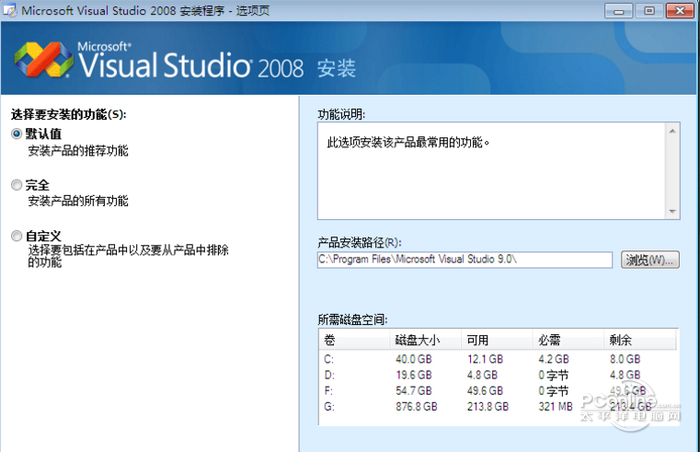This screenshot has width=700, height=452.
Task: Select the G: volume row
Action: pos(499,406)
